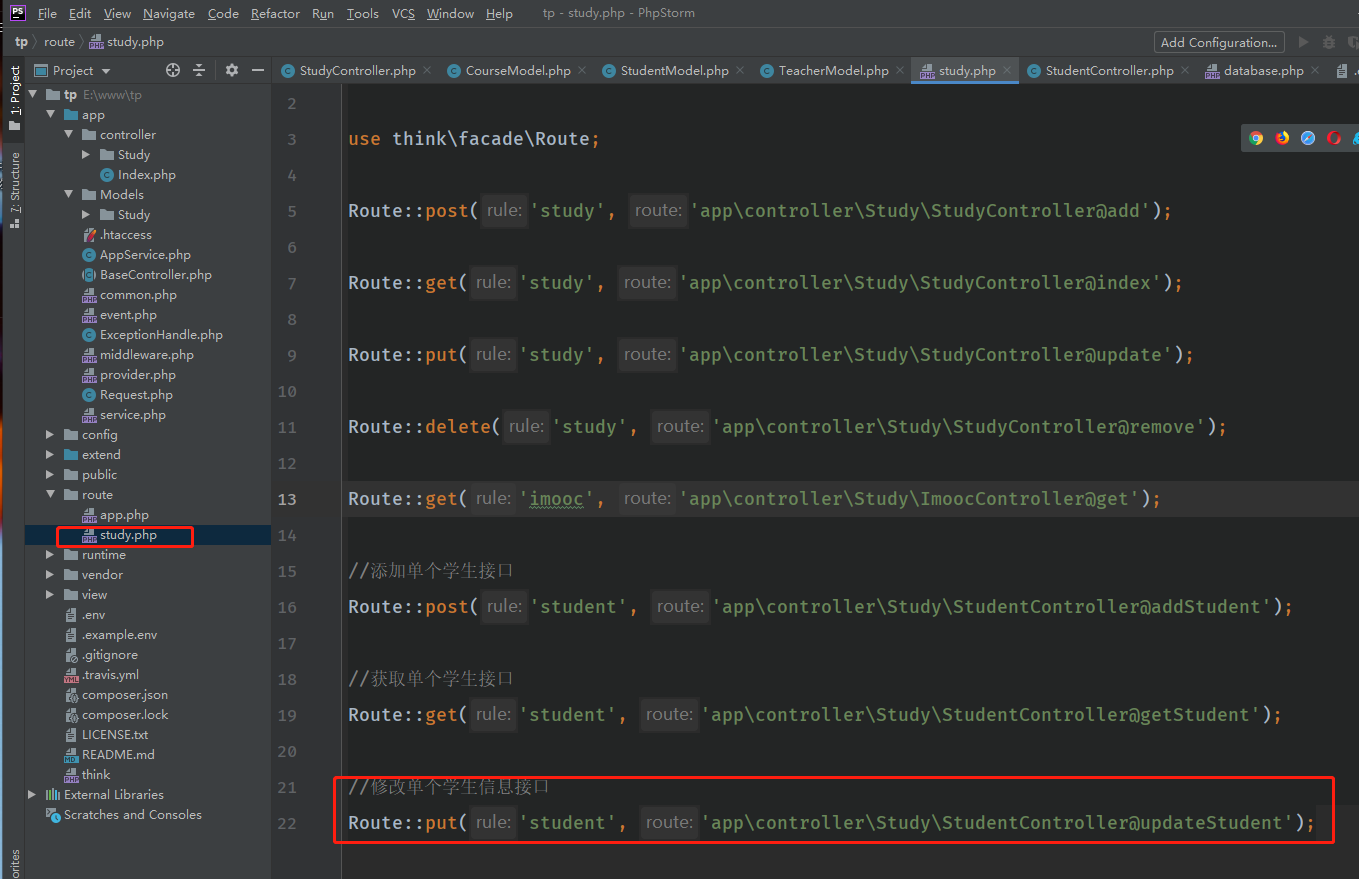The height and width of the screenshot is (879, 1359).
Task: Collapse the route folder
Action: point(51,494)
